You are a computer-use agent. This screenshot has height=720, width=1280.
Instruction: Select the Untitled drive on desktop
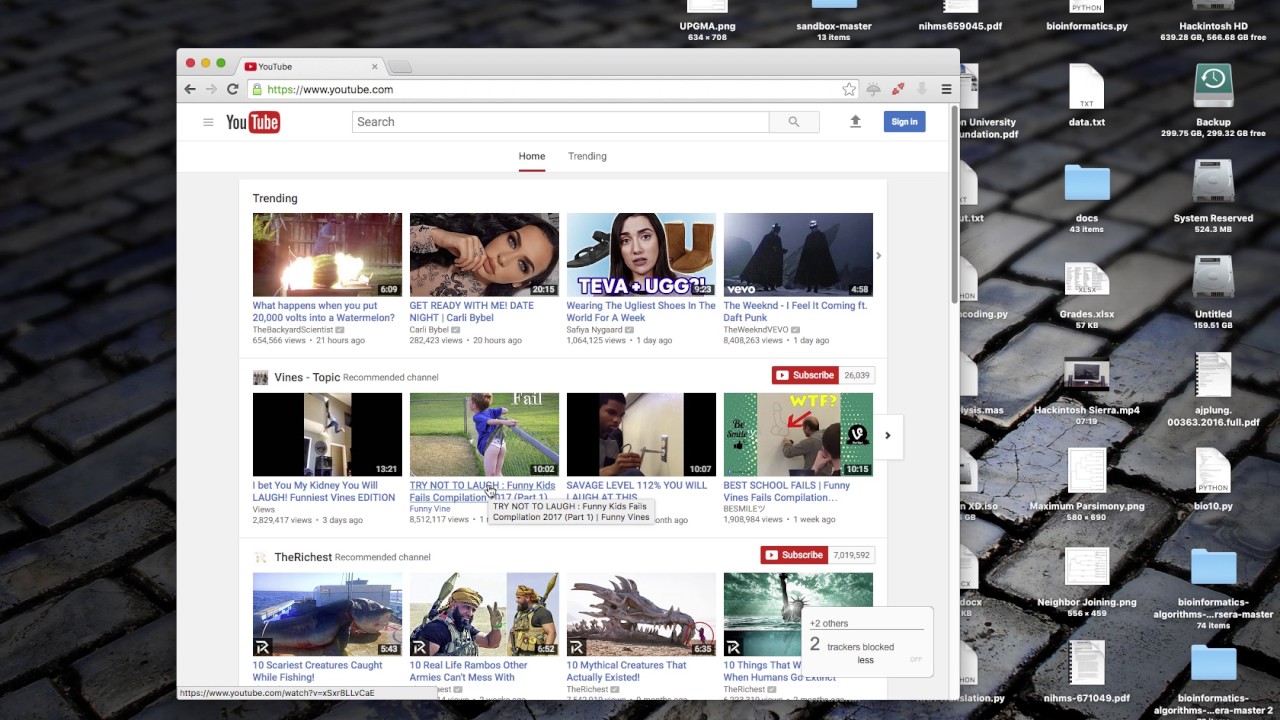[1213, 278]
